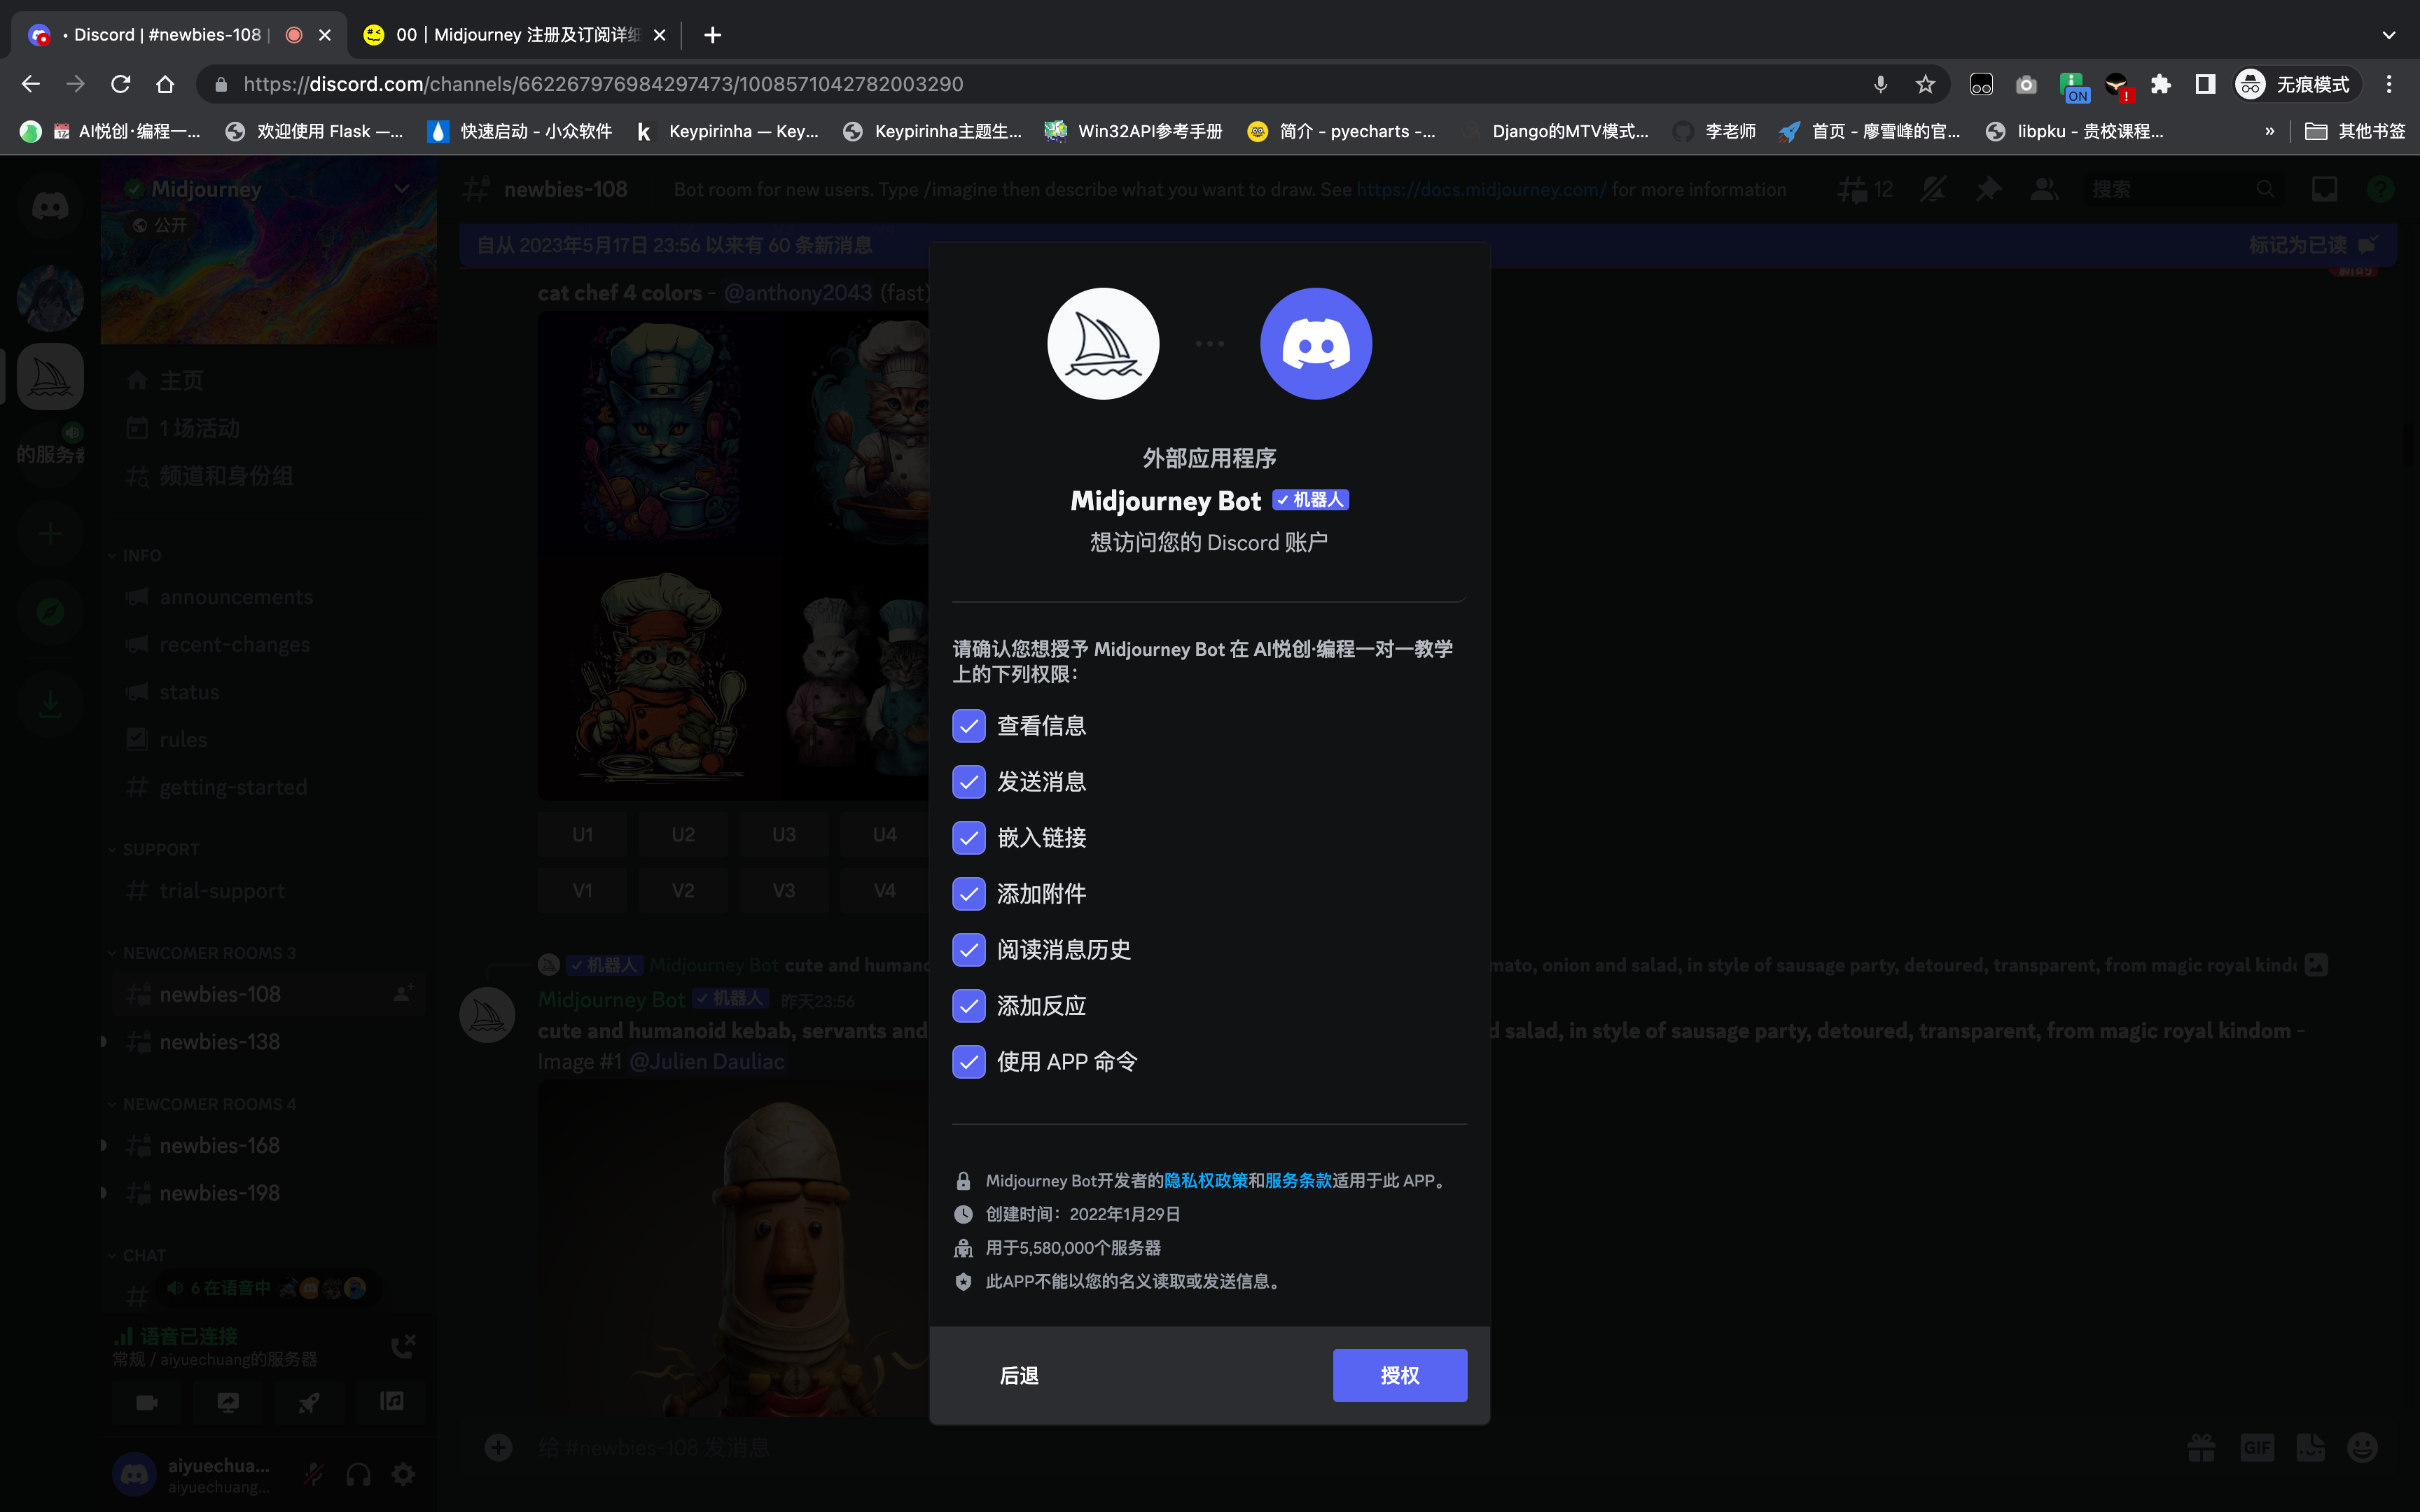The image size is (2420, 1512).
Task: Open the Chrome tab search dropdown arrow
Action: (2389, 35)
